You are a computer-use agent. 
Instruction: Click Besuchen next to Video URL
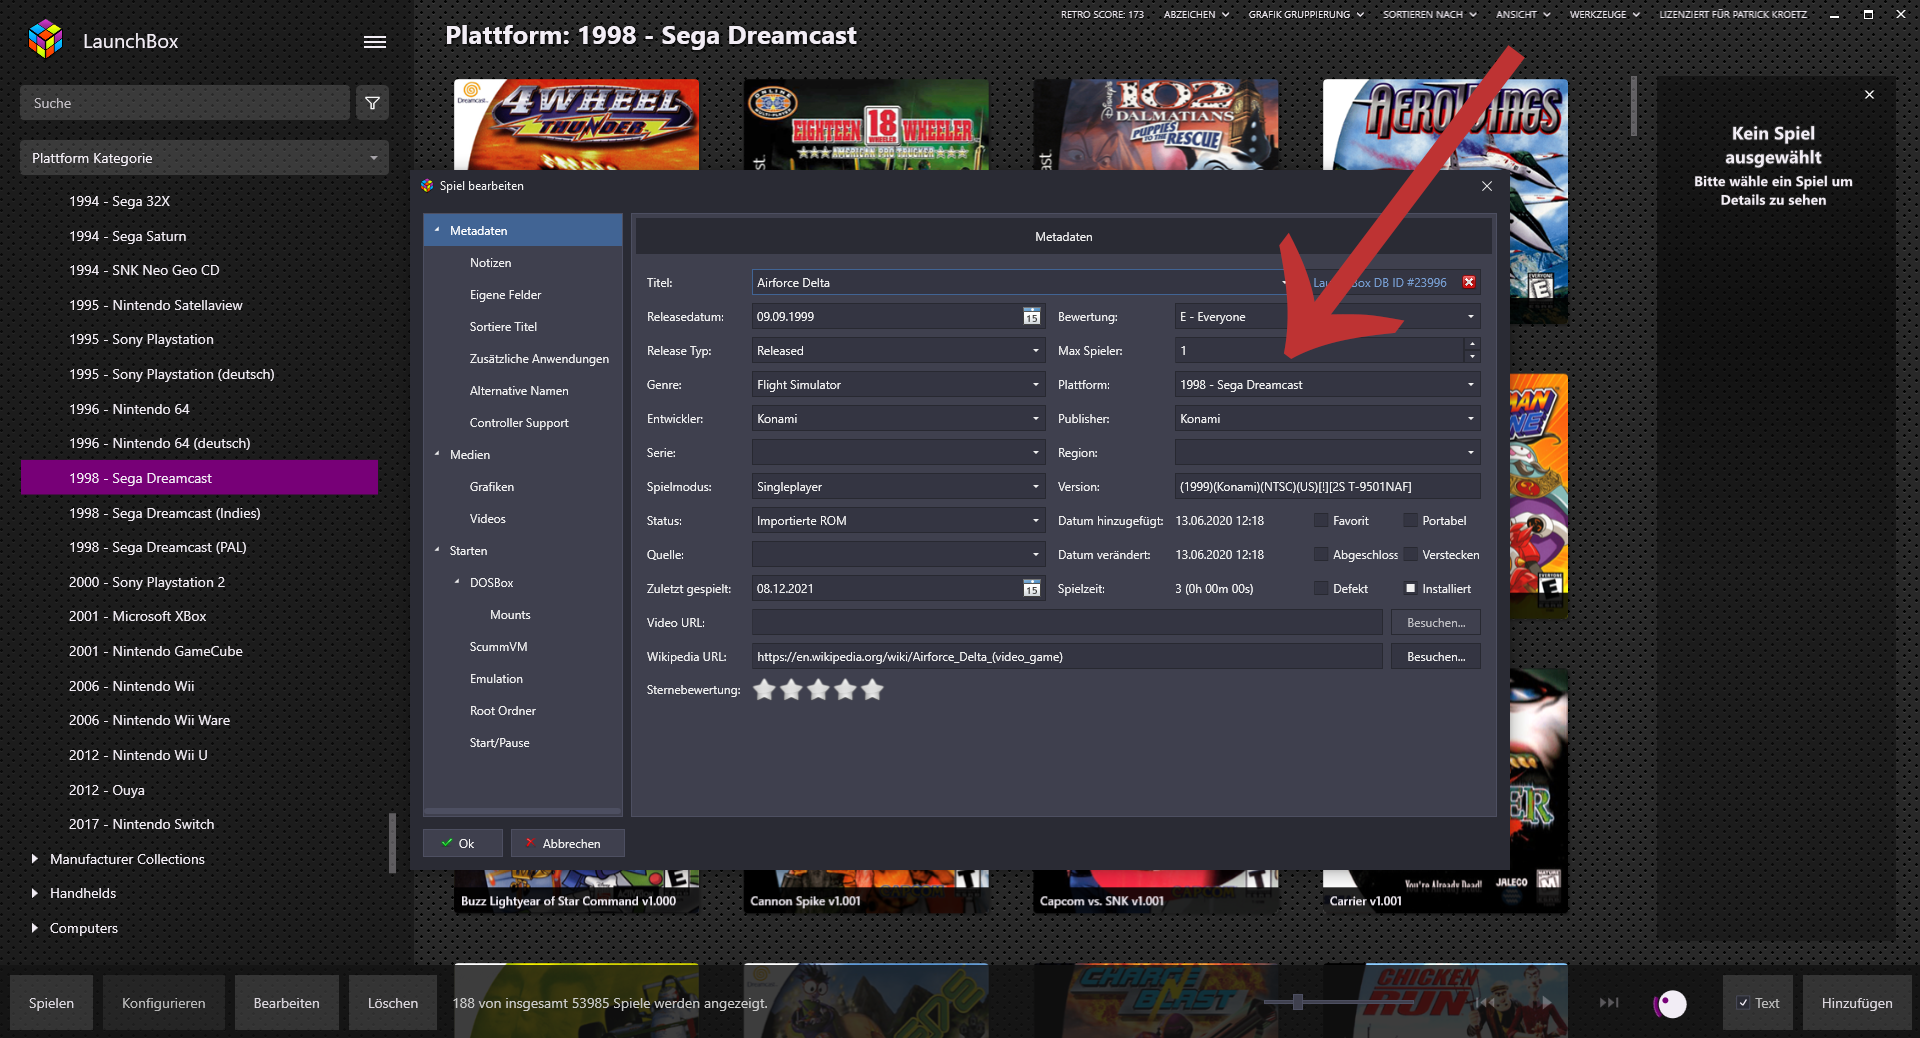1435,623
